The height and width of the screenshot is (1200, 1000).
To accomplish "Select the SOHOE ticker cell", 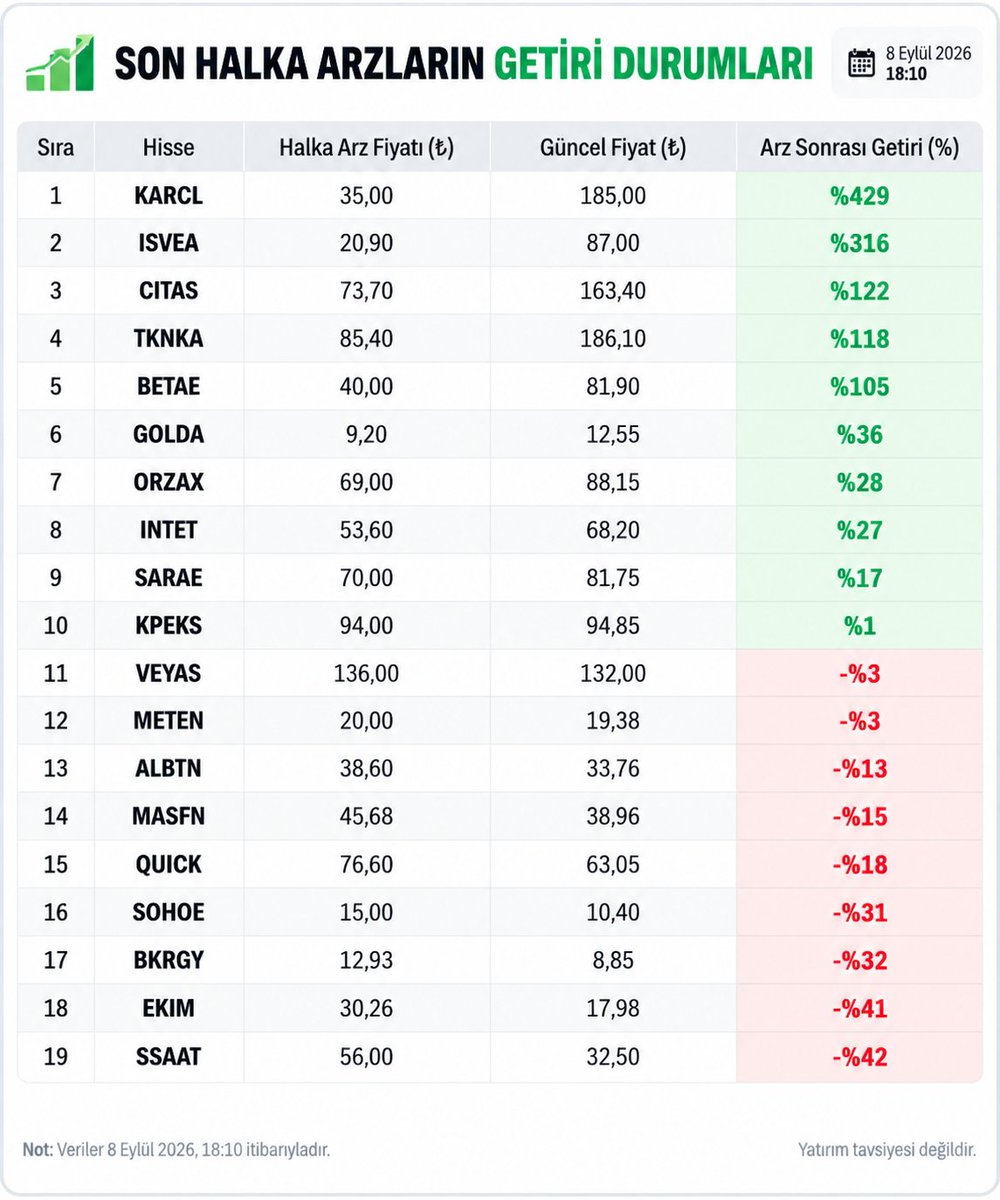I will pyautogui.click(x=168, y=913).
